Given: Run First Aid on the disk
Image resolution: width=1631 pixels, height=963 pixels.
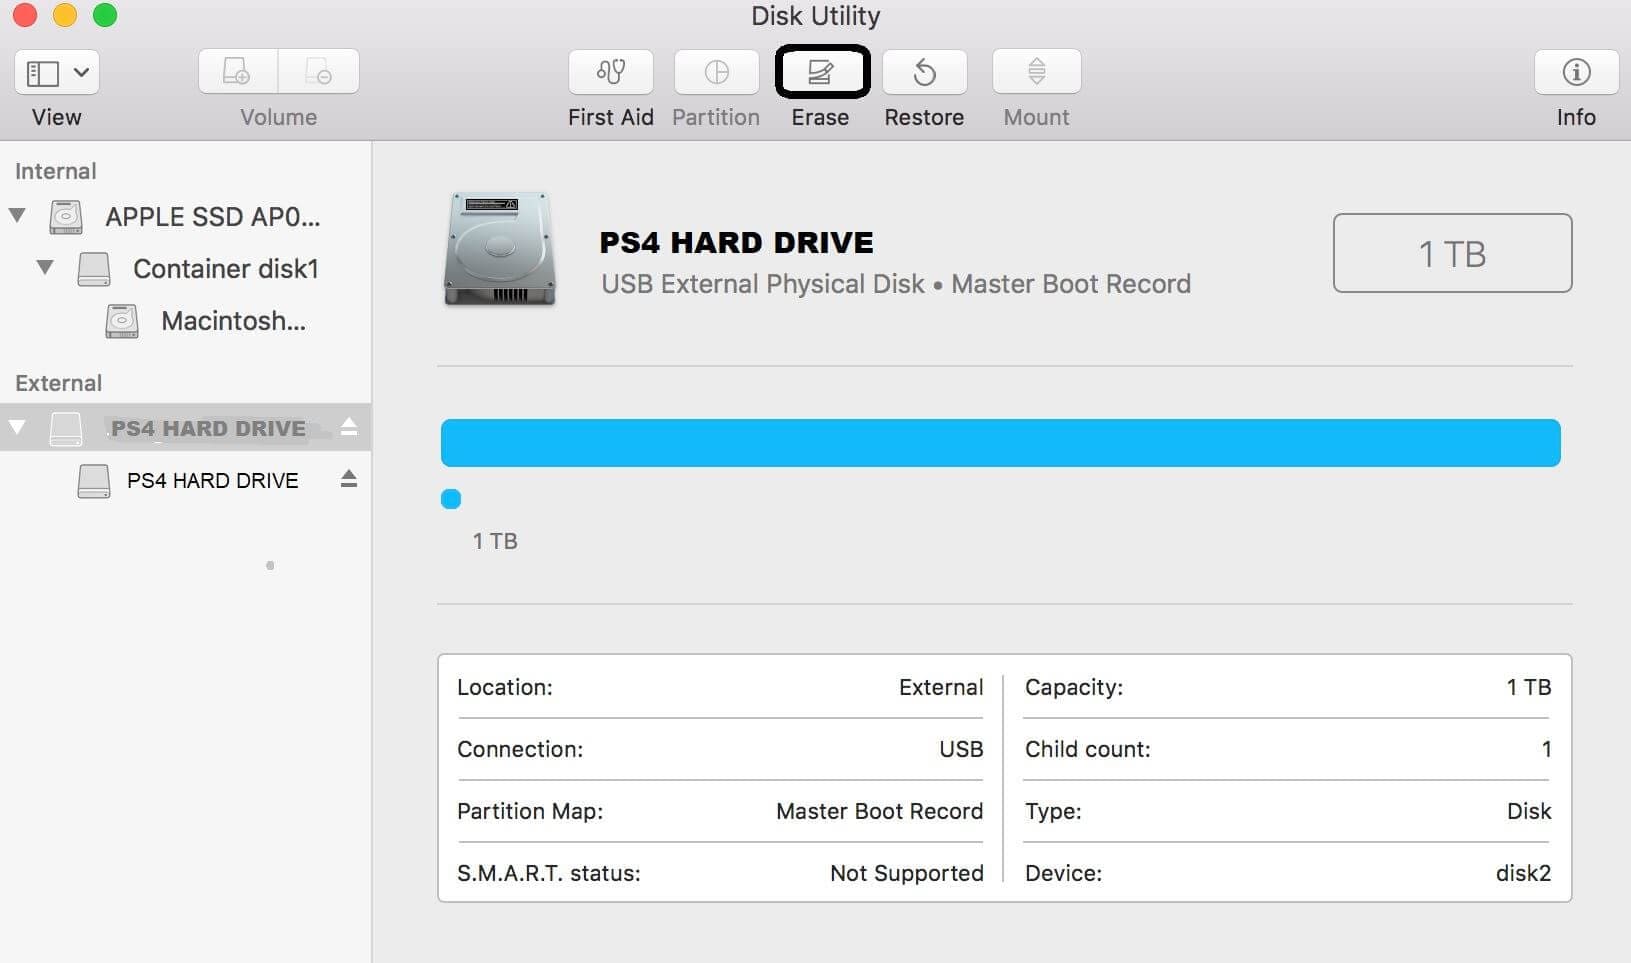Looking at the screenshot, I should pyautogui.click(x=611, y=72).
